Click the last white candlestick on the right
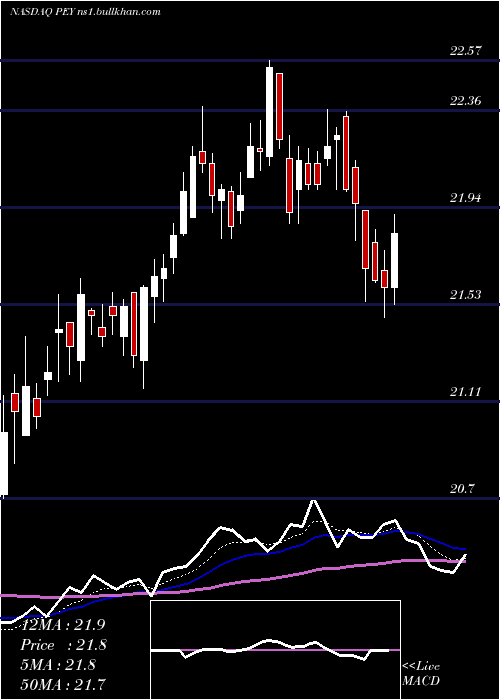Screen dimensions: 500x700 tap(394, 260)
